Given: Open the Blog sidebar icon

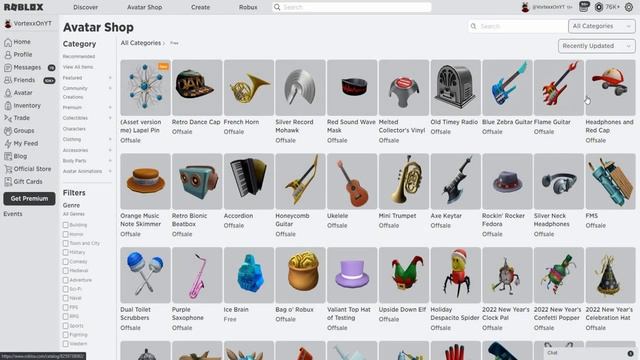Looking at the screenshot, I should (x=8, y=156).
